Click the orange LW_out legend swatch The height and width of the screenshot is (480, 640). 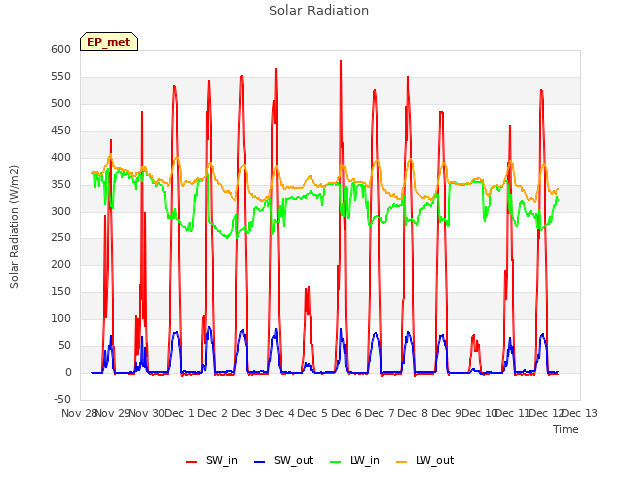[x=401, y=461]
